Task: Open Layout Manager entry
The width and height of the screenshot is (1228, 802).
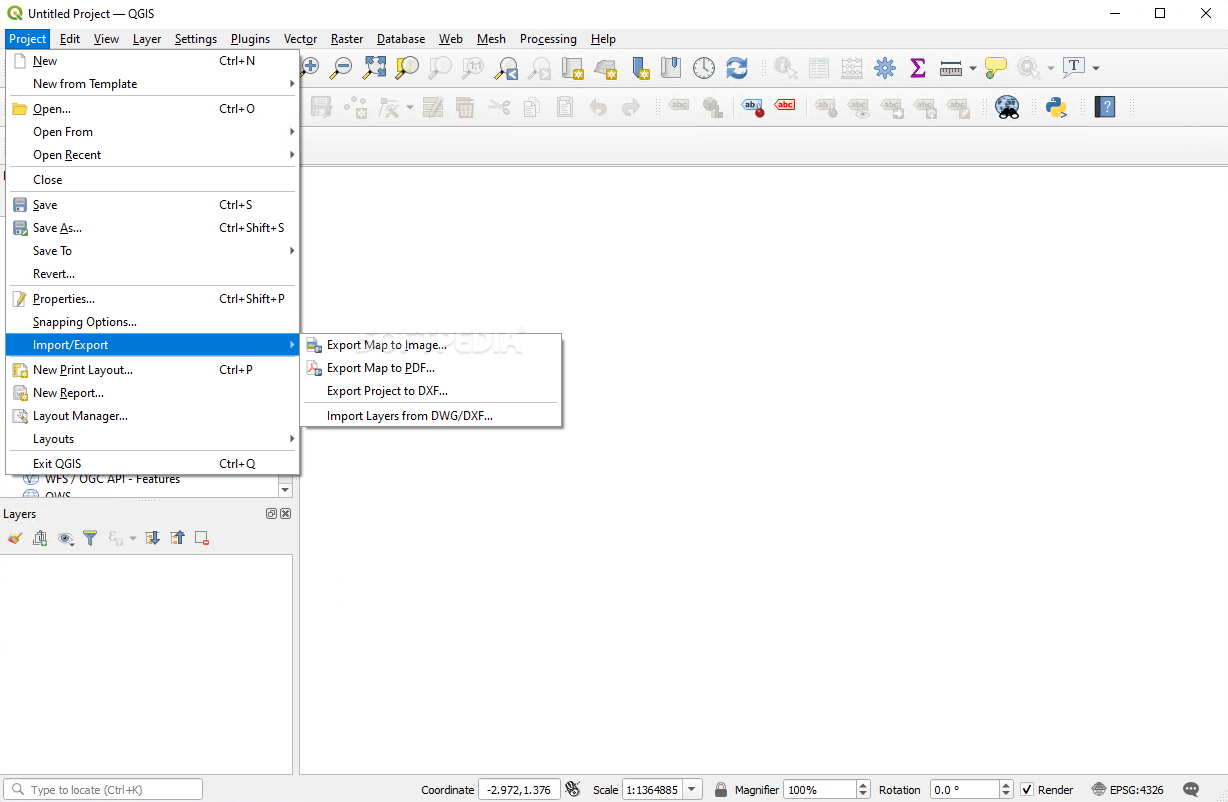Action: (154, 416)
